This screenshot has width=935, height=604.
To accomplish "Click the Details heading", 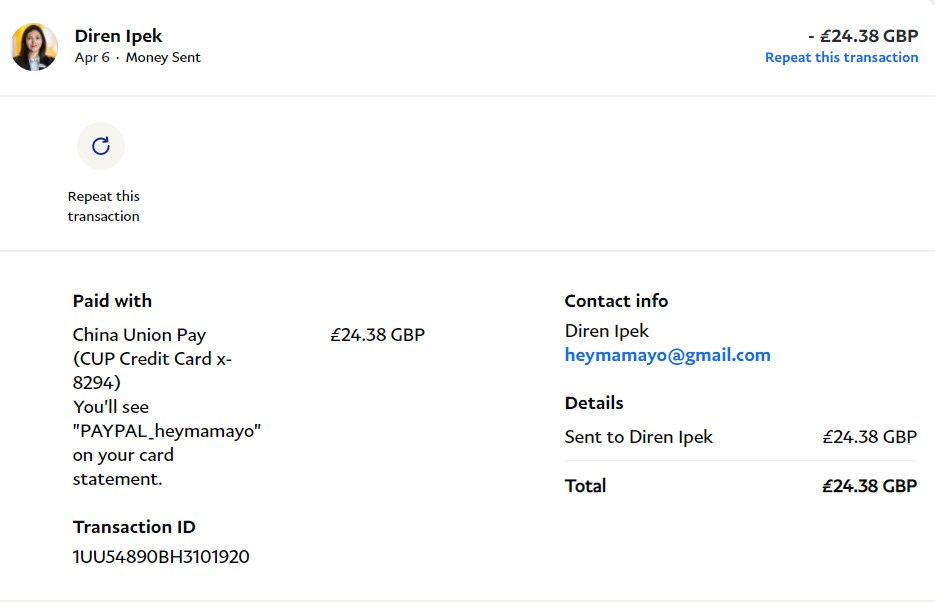I will [593, 403].
